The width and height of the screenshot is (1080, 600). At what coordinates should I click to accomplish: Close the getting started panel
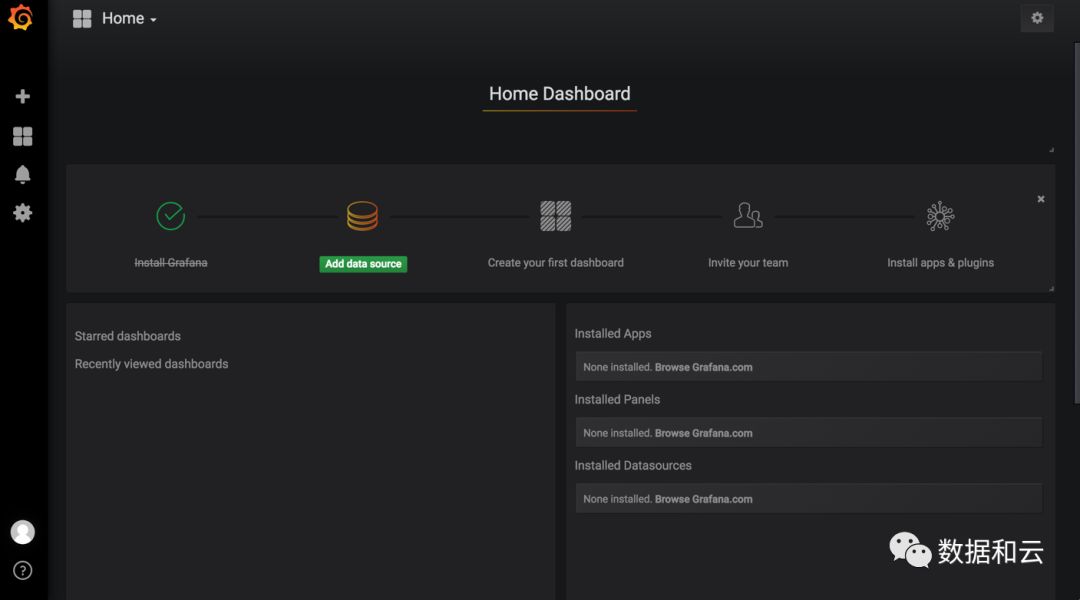coord(1041,199)
